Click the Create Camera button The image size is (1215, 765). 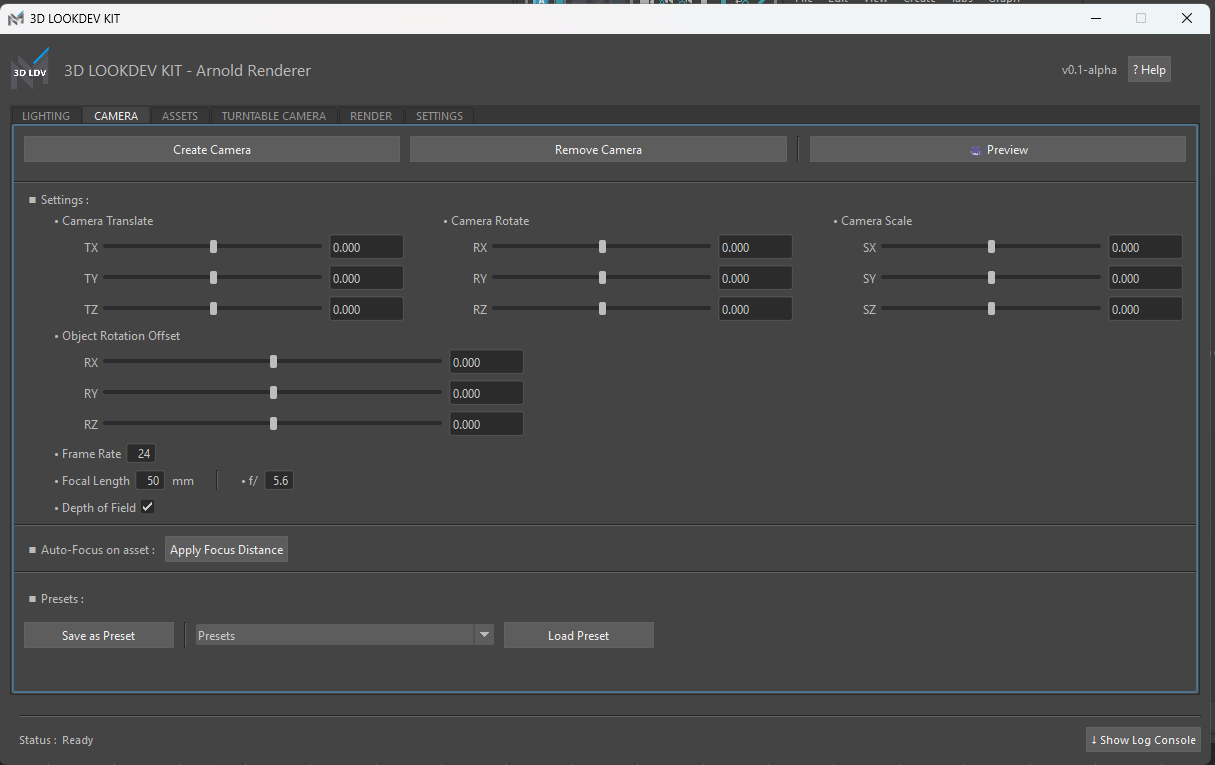(212, 150)
